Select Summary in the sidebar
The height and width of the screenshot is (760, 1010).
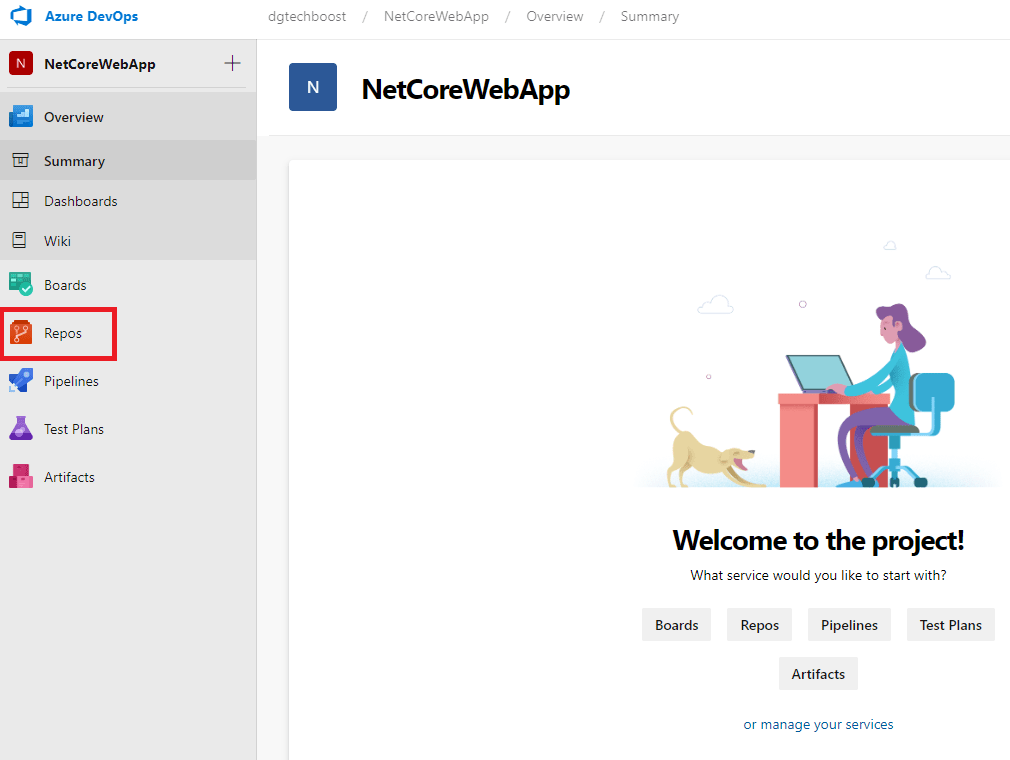click(74, 161)
